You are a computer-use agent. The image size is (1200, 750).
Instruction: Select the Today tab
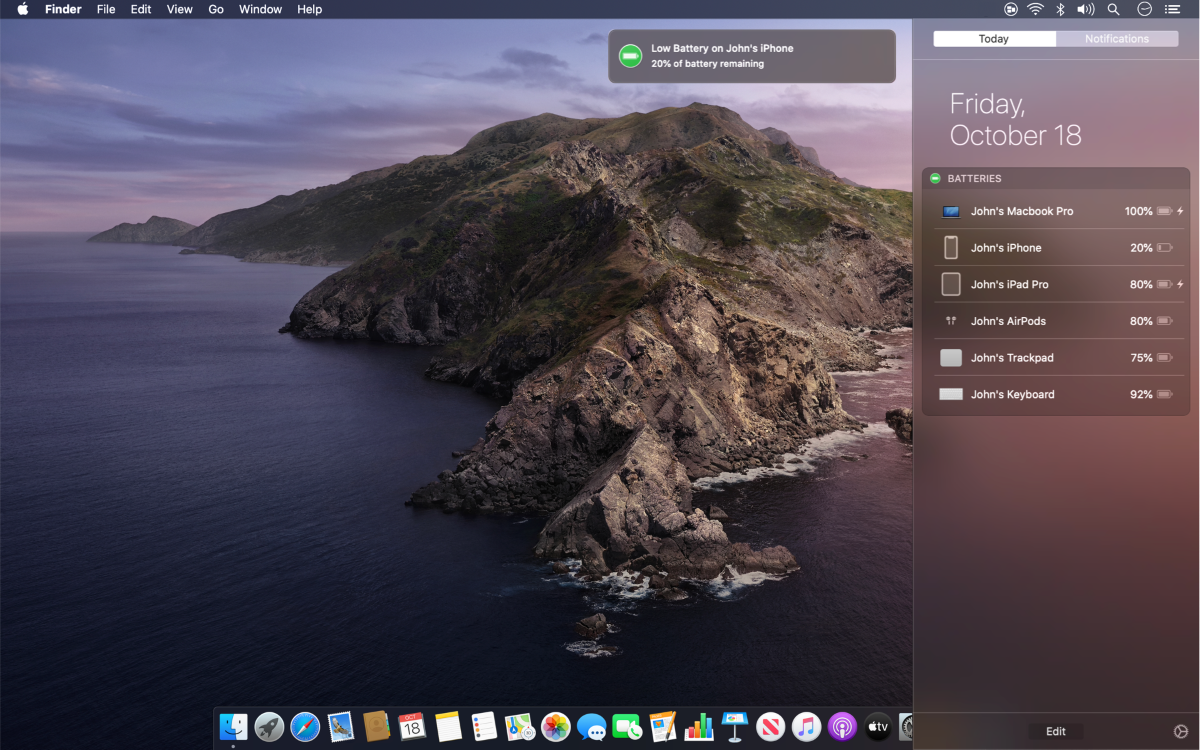[993, 38]
